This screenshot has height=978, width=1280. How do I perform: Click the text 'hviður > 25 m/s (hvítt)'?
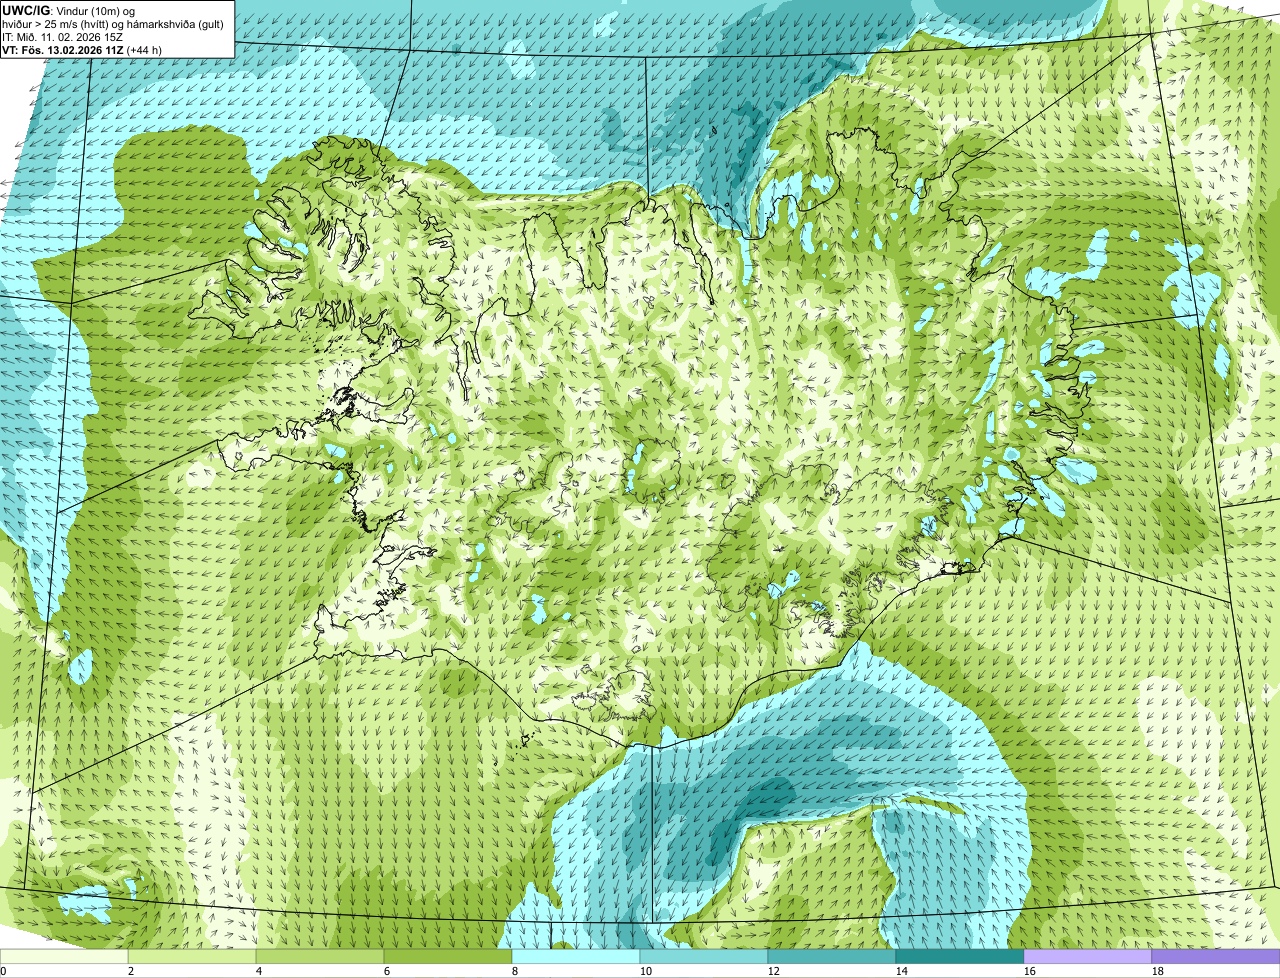click(58, 23)
